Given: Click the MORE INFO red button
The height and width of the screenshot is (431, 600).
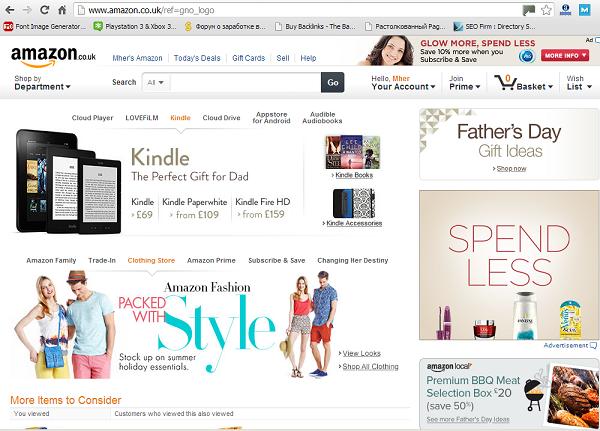Looking at the screenshot, I should coord(565,56).
